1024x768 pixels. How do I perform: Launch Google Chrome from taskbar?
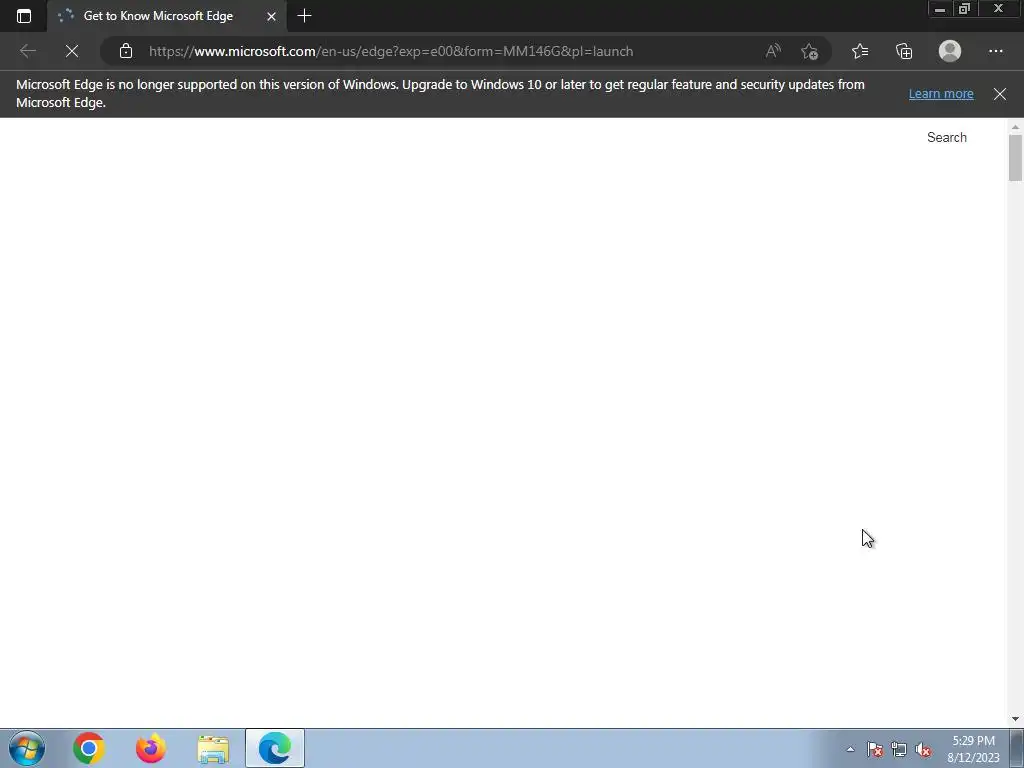(89, 748)
